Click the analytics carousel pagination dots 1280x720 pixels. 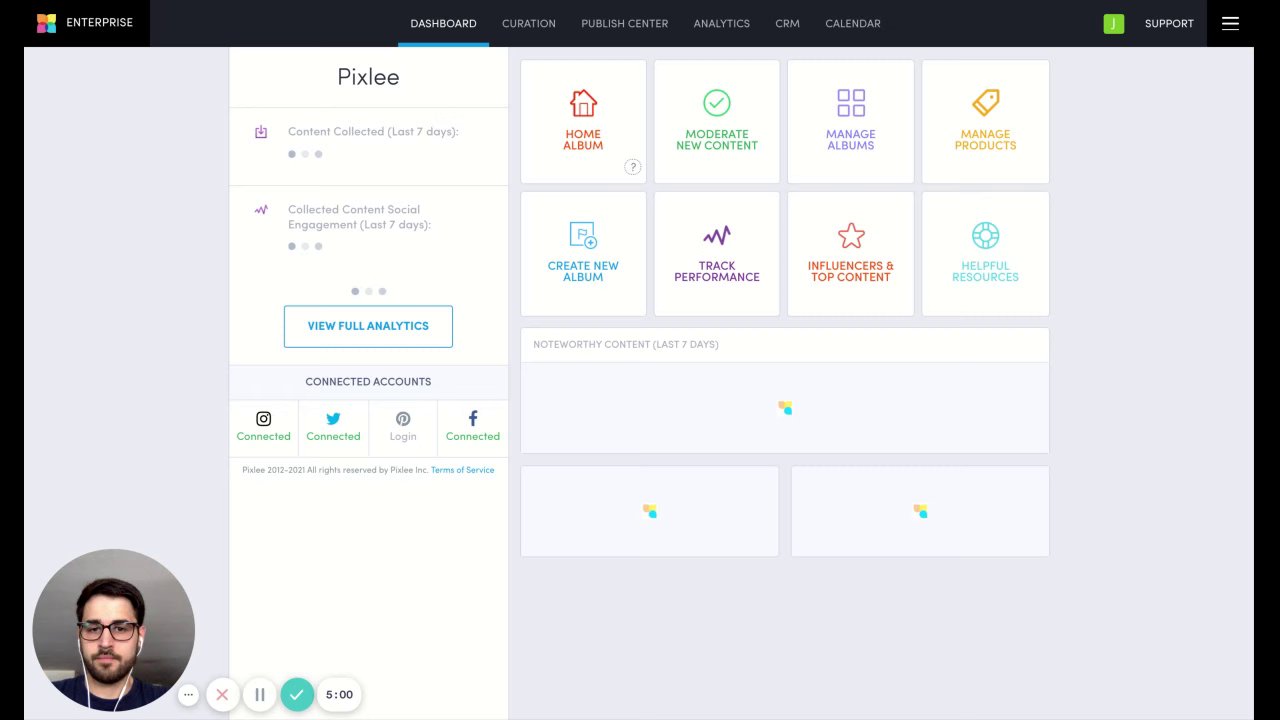tap(368, 291)
